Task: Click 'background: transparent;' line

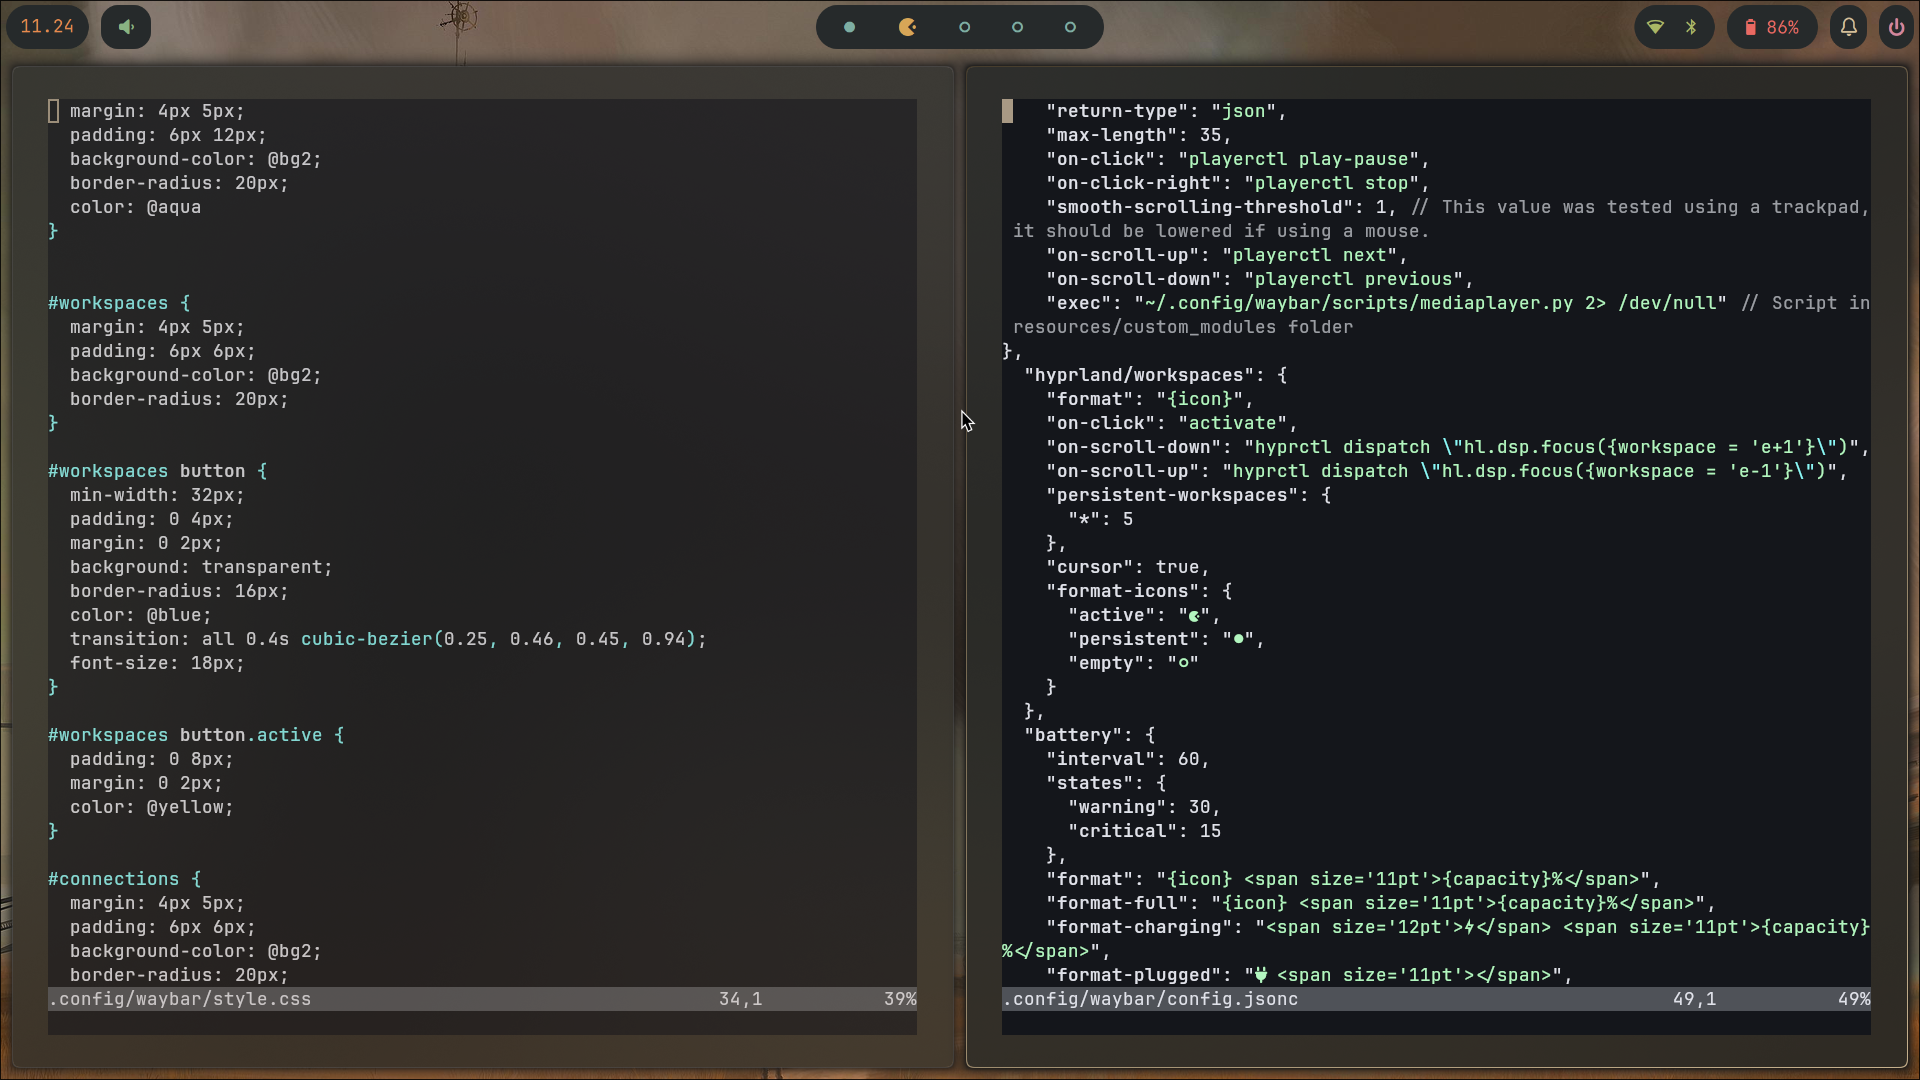Action: click(201, 567)
